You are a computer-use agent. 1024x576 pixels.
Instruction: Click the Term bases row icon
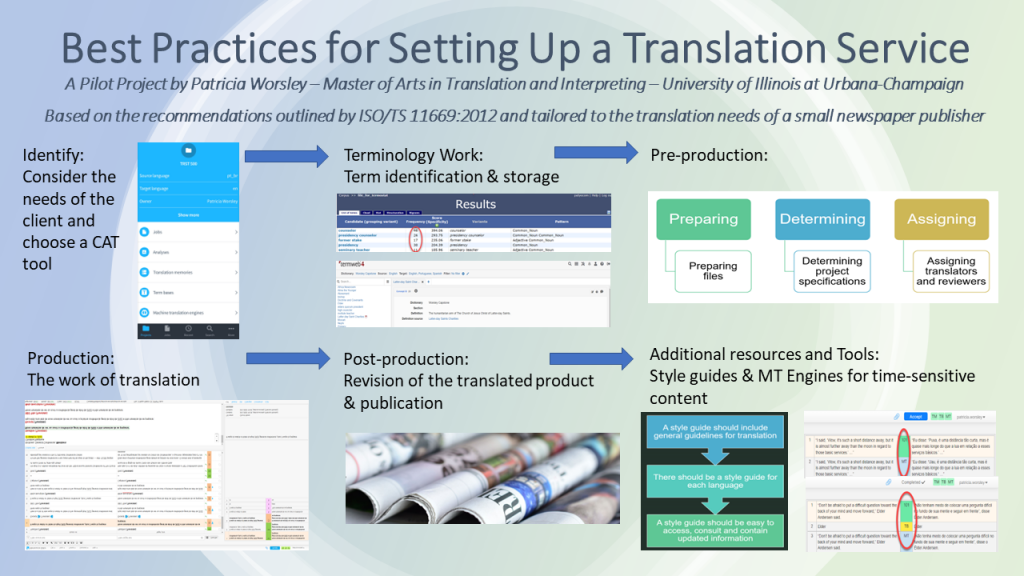click(144, 293)
